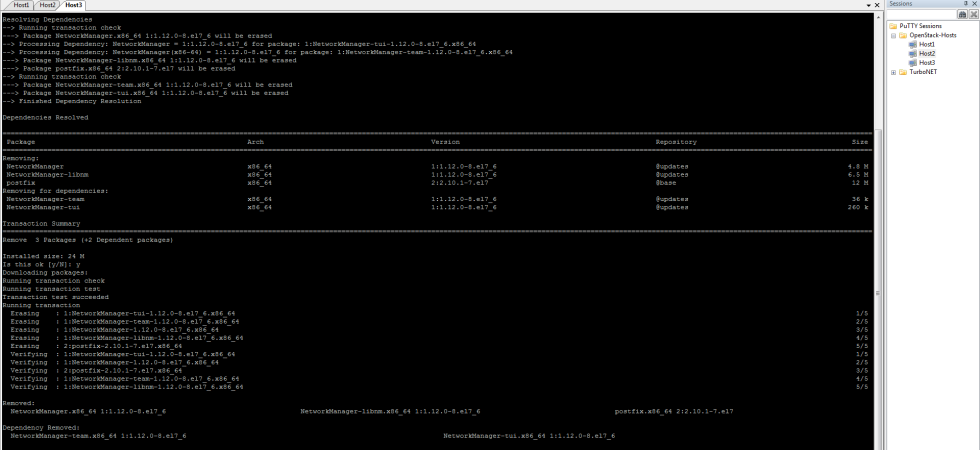Viewport: 980px width, 450px height.
Task: Click the 'Repository' column header
Action: pos(676,142)
